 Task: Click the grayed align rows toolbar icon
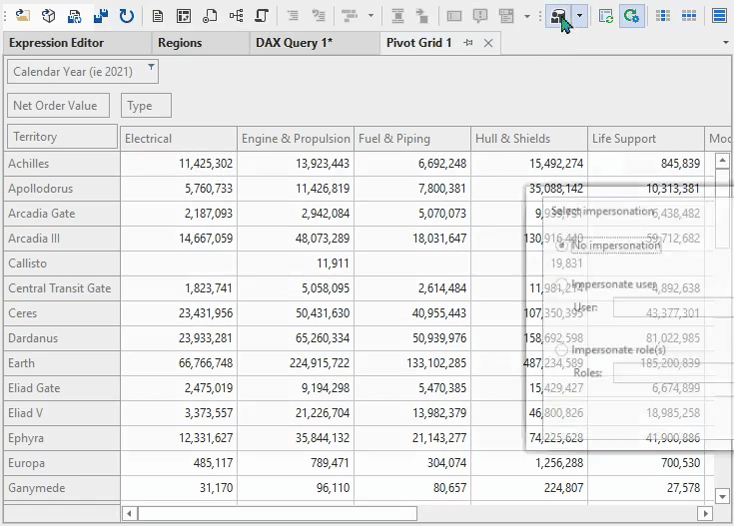pos(397,16)
